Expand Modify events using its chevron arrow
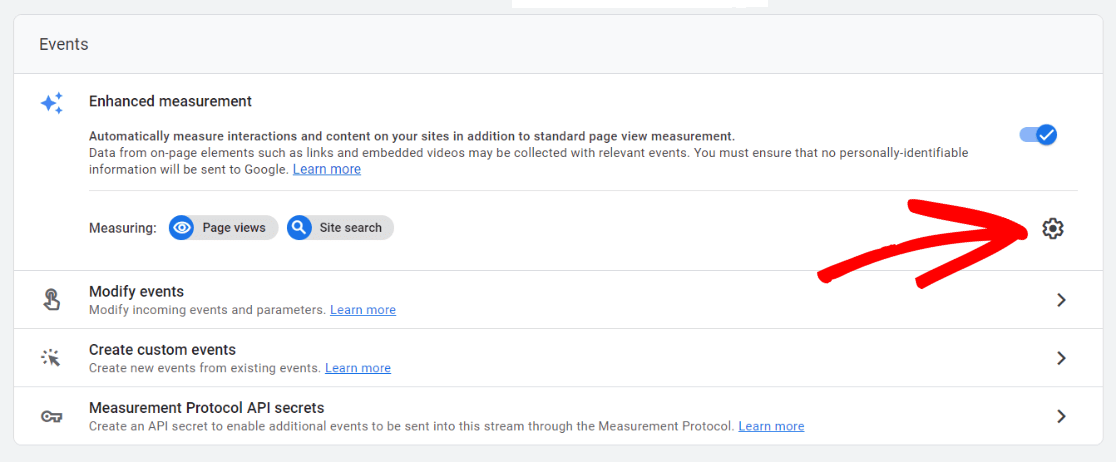The height and width of the screenshot is (462, 1116). click(1061, 300)
